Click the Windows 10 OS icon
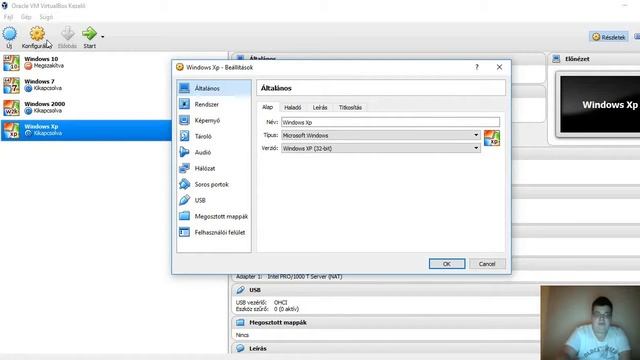The image size is (640, 360). click(11, 63)
